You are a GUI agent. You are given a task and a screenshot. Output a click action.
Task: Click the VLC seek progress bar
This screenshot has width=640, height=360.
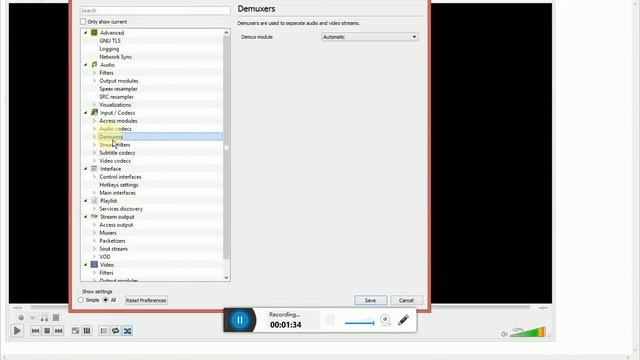(280, 307)
